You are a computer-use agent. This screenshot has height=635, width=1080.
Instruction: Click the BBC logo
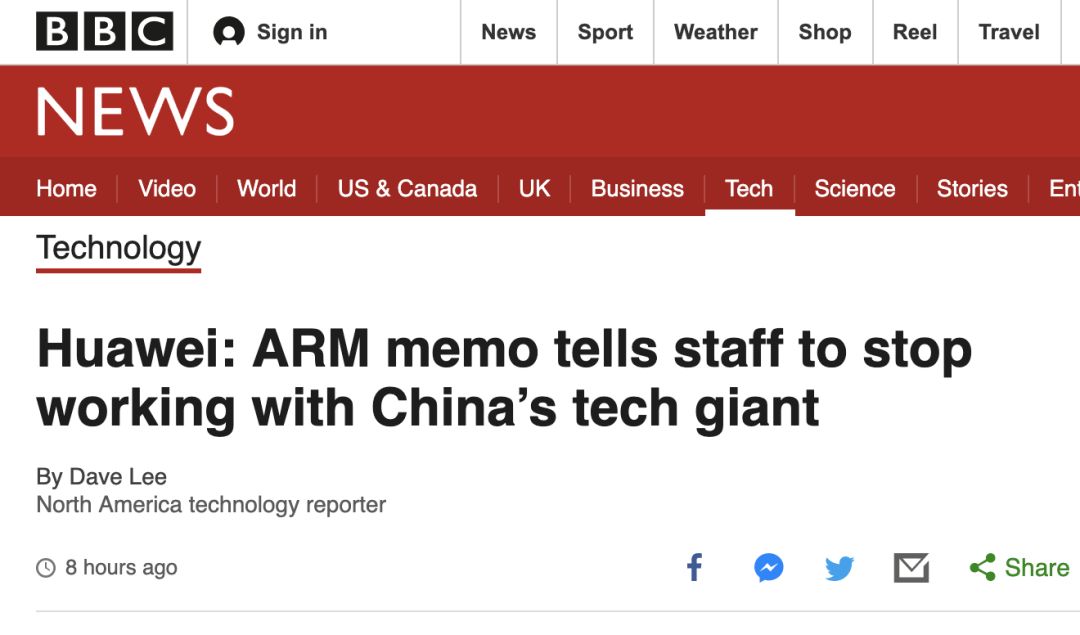tap(105, 32)
